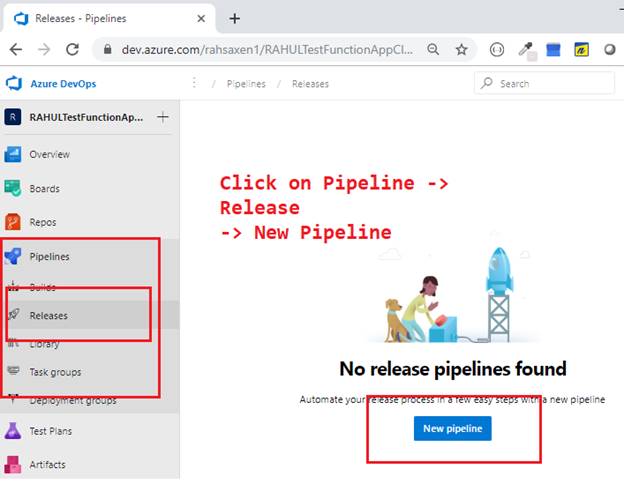Click the Releases rocket icon

[x=14, y=314]
